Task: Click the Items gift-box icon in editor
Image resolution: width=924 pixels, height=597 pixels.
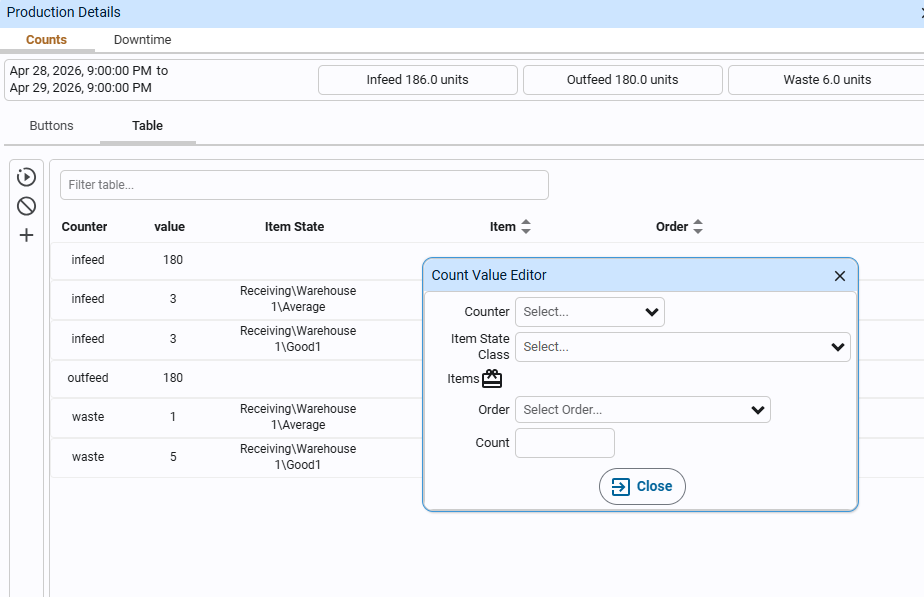Action: pos(492,378)
